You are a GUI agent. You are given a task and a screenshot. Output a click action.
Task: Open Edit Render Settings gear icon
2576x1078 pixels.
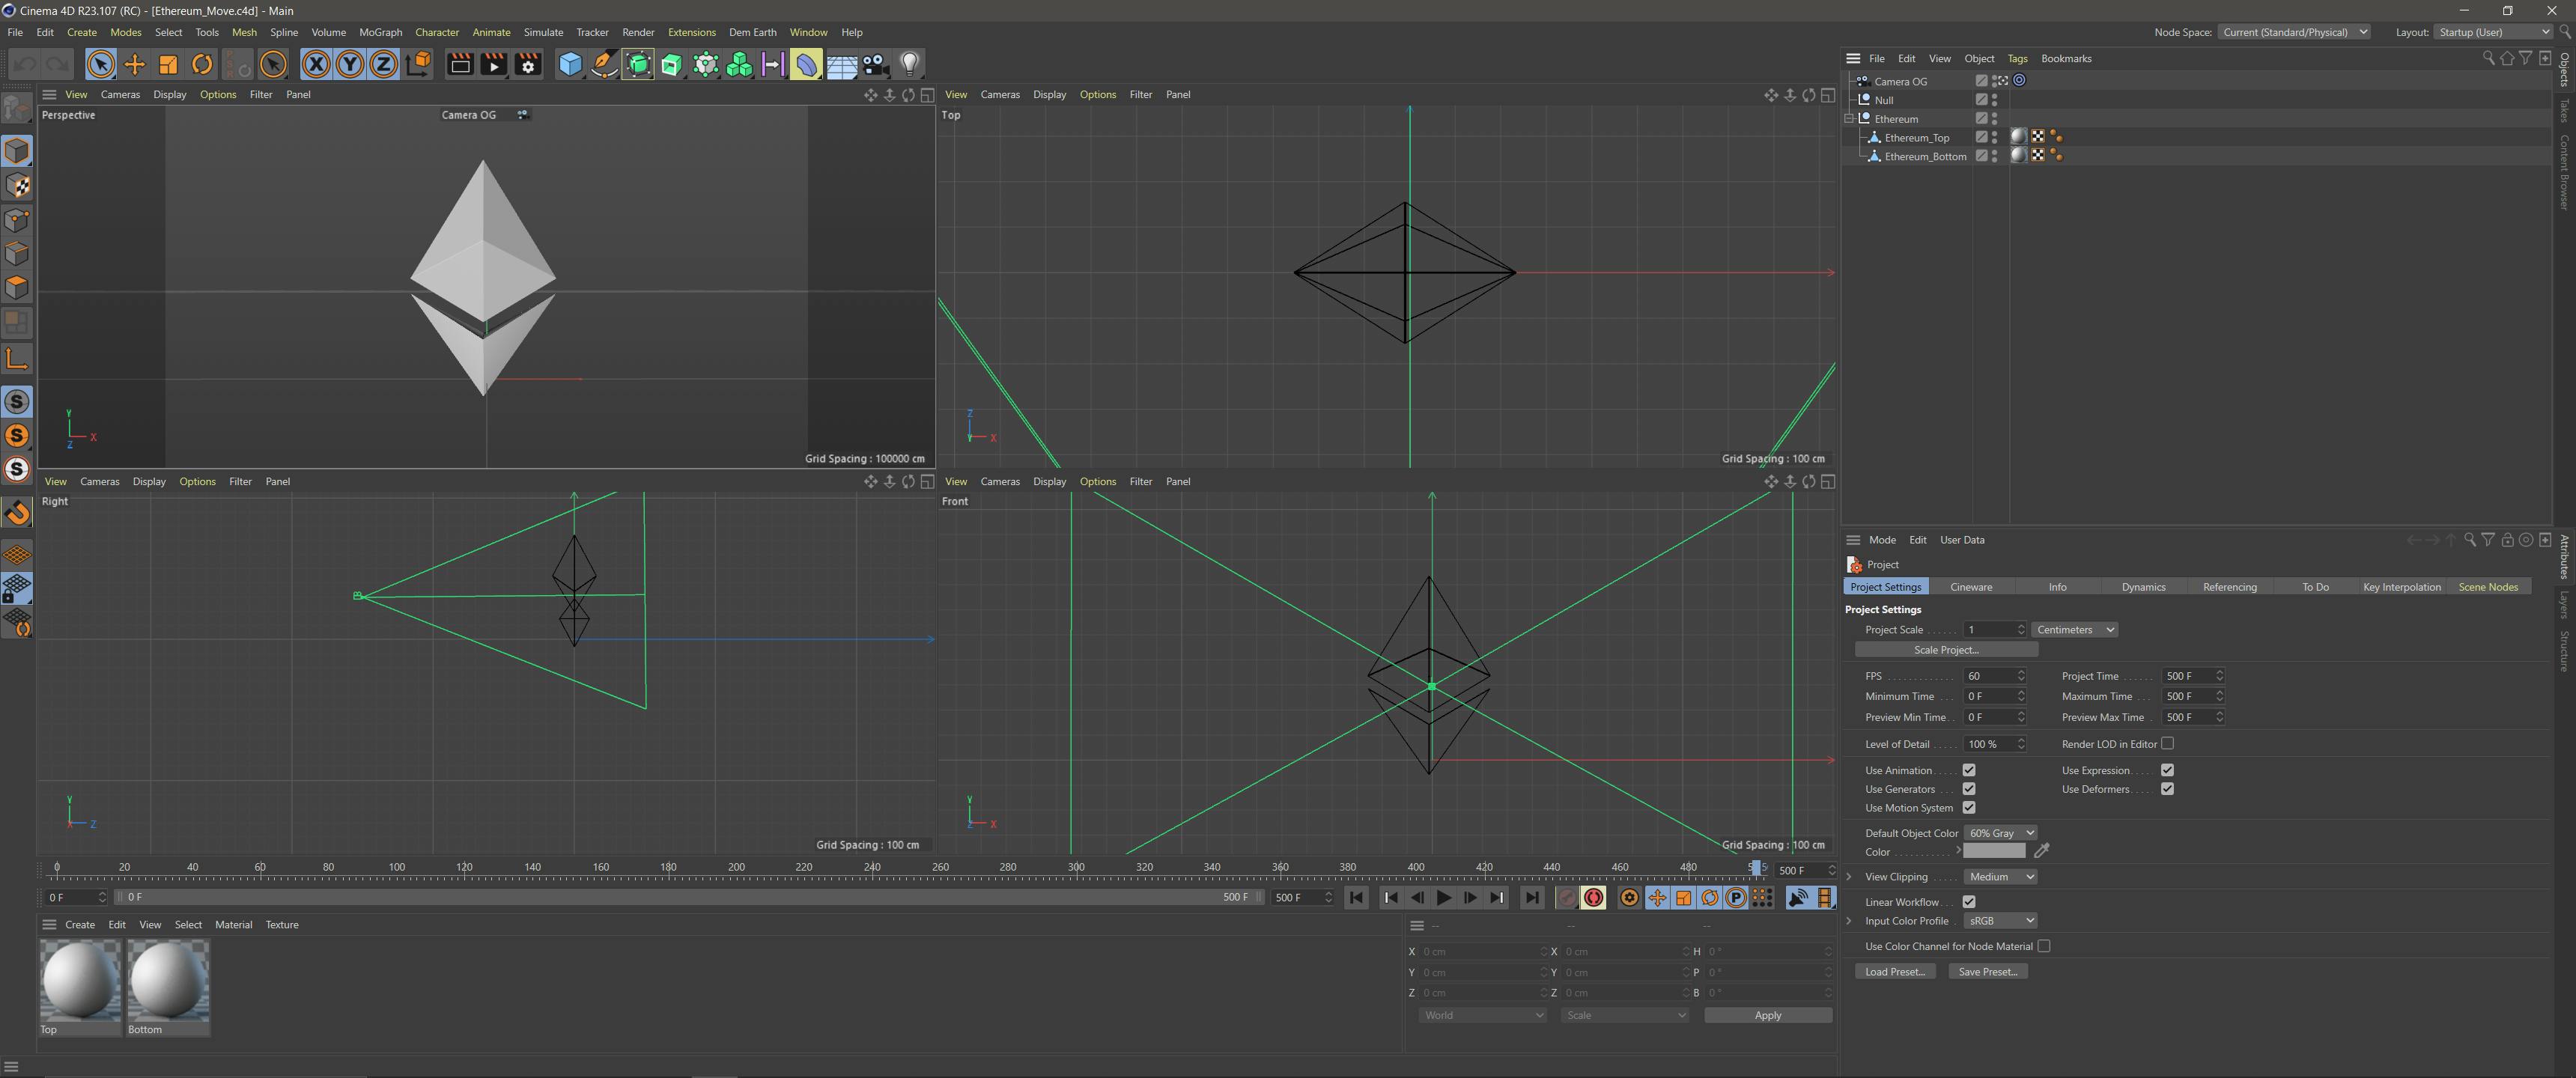[x=528, y=65]
